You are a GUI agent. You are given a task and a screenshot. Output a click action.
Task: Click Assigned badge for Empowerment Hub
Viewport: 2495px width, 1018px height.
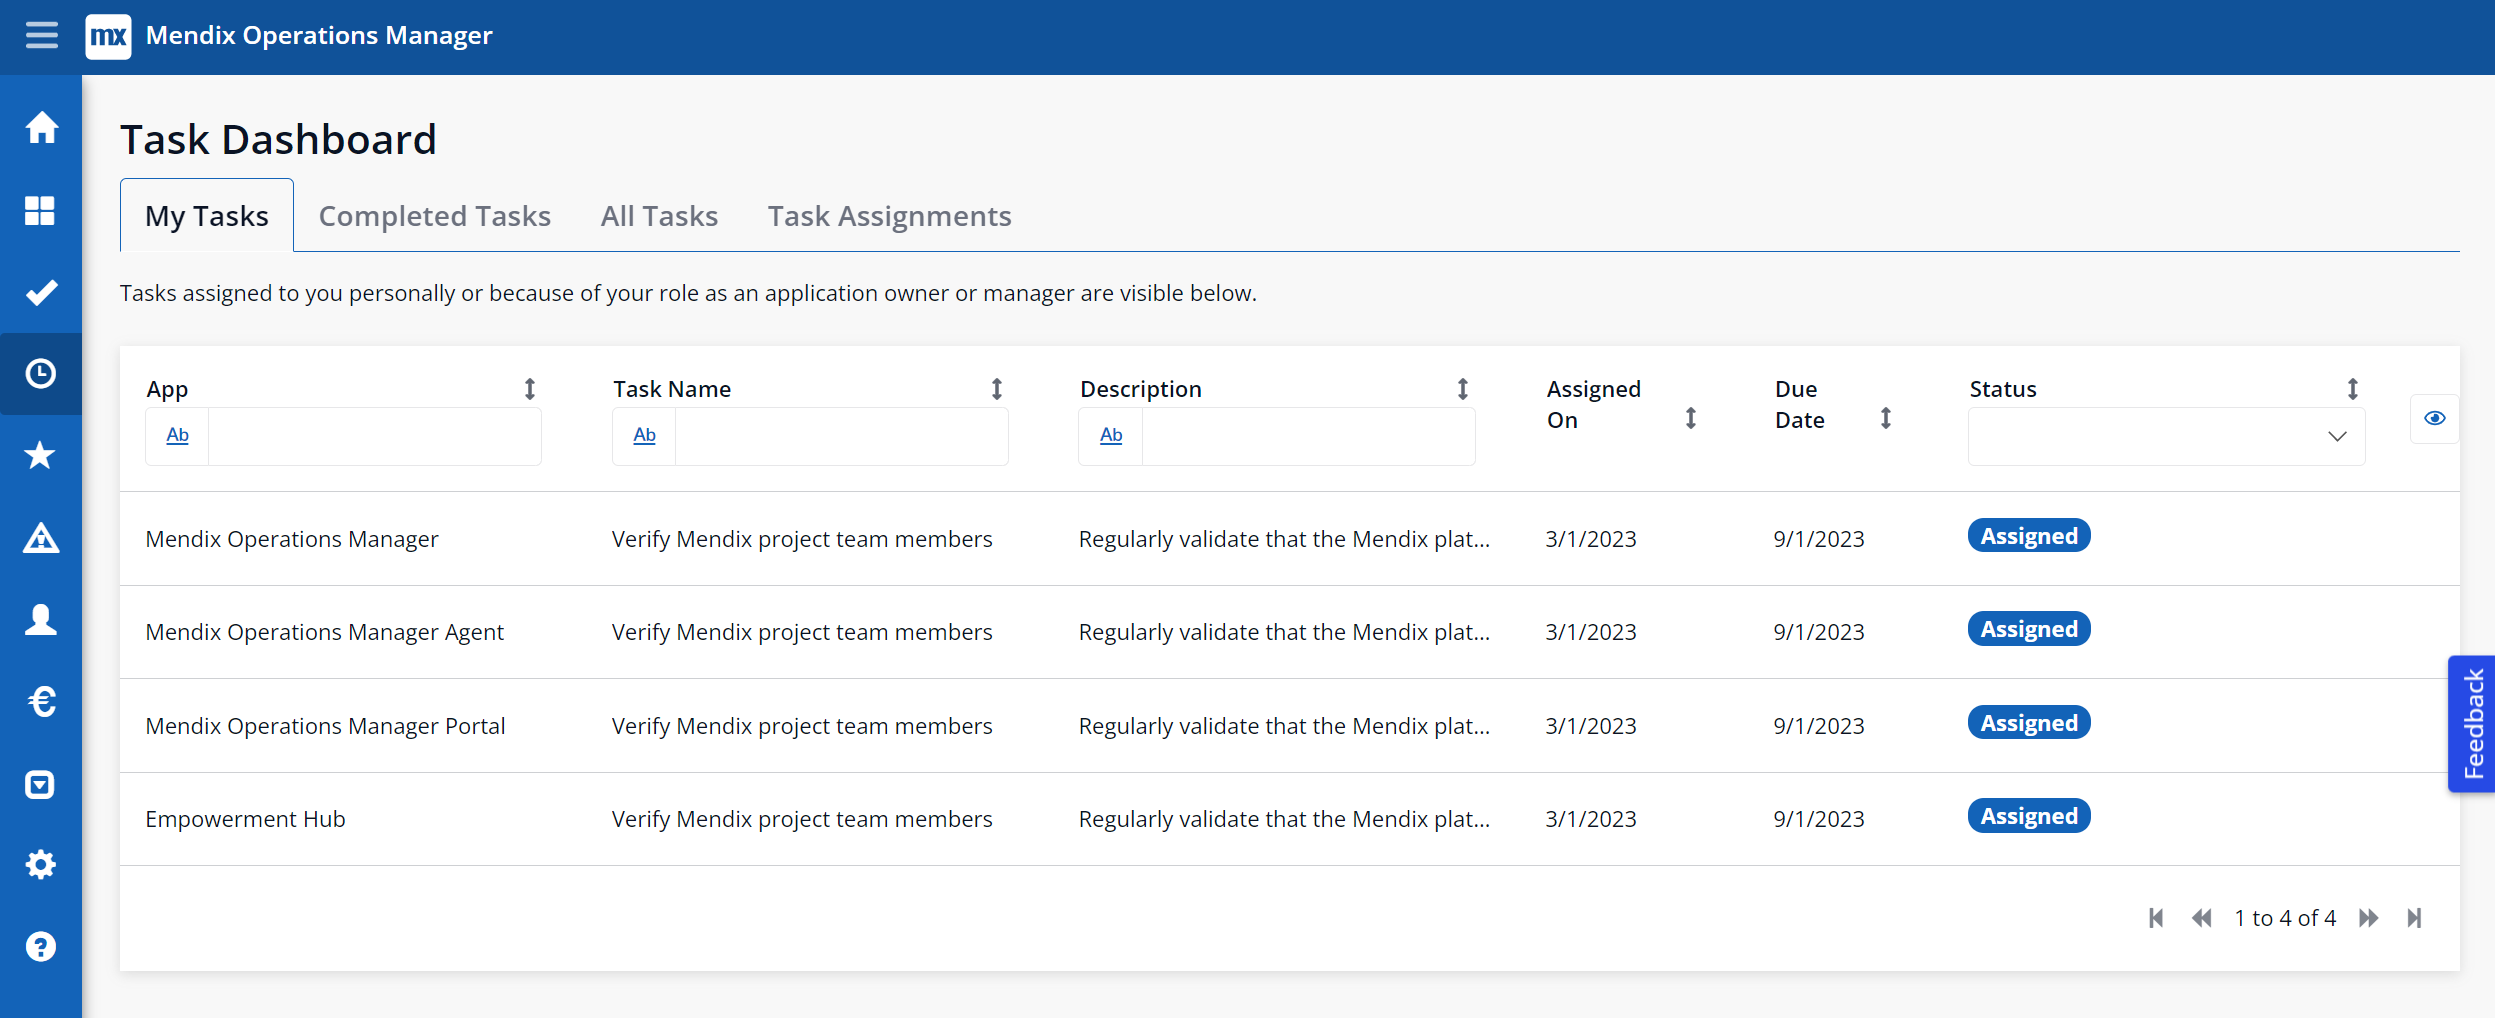(x=2029, y=816)
